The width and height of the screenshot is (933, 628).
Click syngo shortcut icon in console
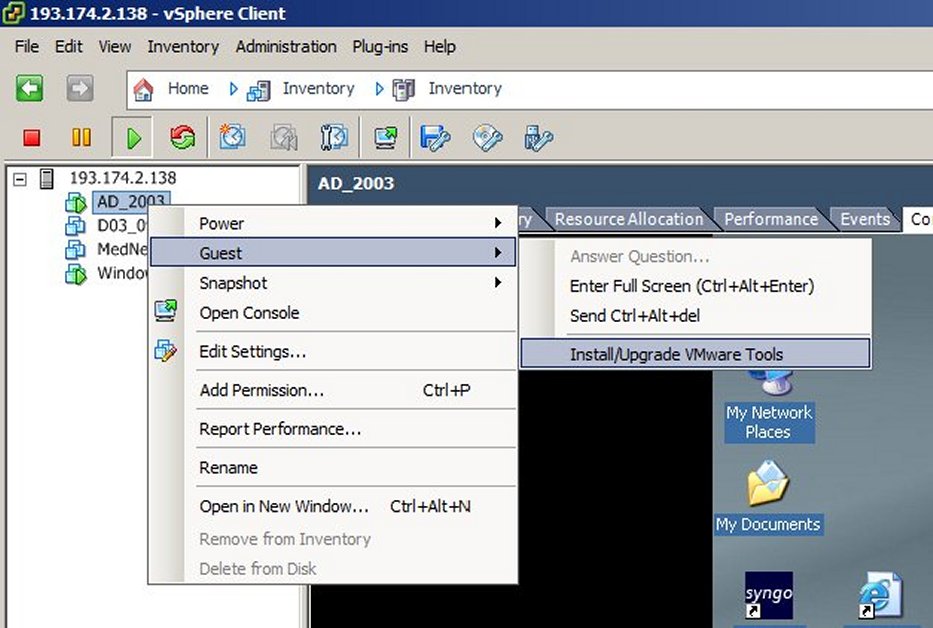point(768,595)
